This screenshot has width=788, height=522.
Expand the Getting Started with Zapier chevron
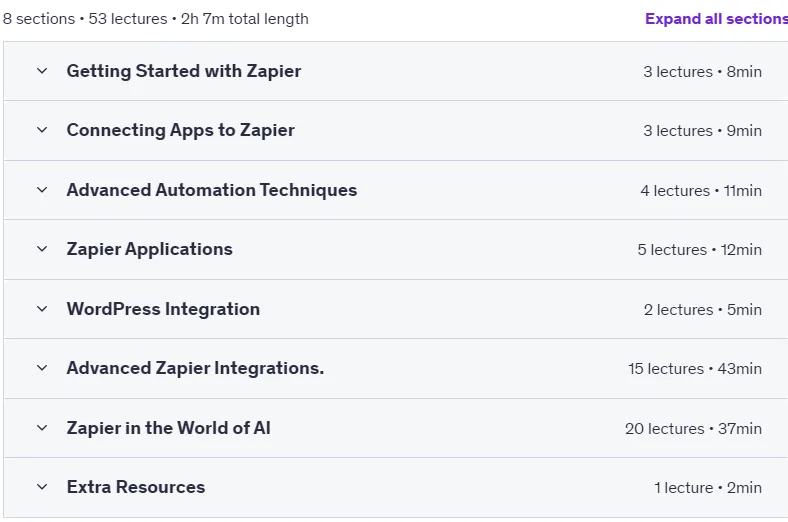click(42, 71)
